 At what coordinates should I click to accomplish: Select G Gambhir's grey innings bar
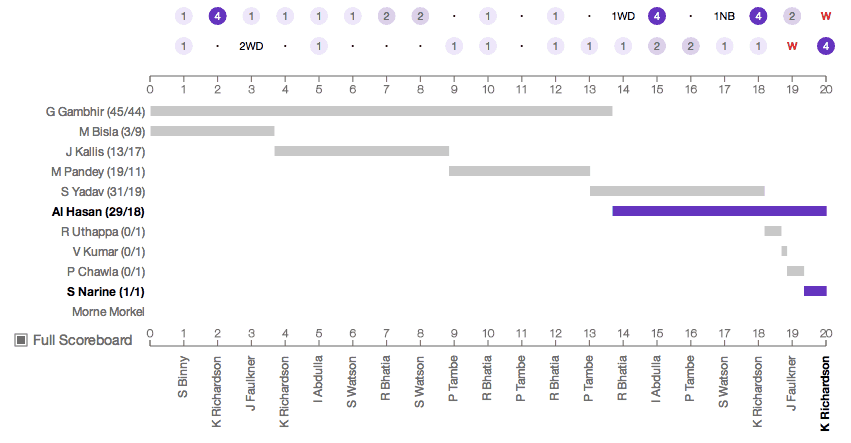(x=381, y=111)
